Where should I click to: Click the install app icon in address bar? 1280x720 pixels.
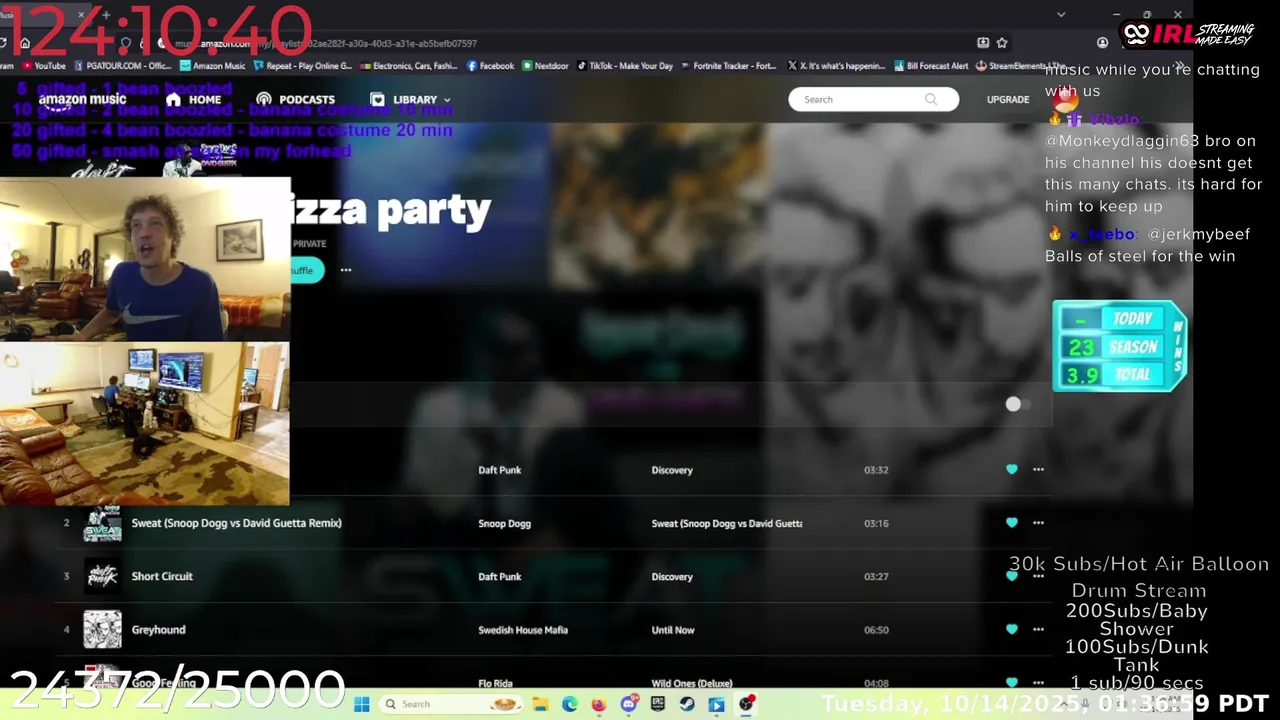(983, 43)
